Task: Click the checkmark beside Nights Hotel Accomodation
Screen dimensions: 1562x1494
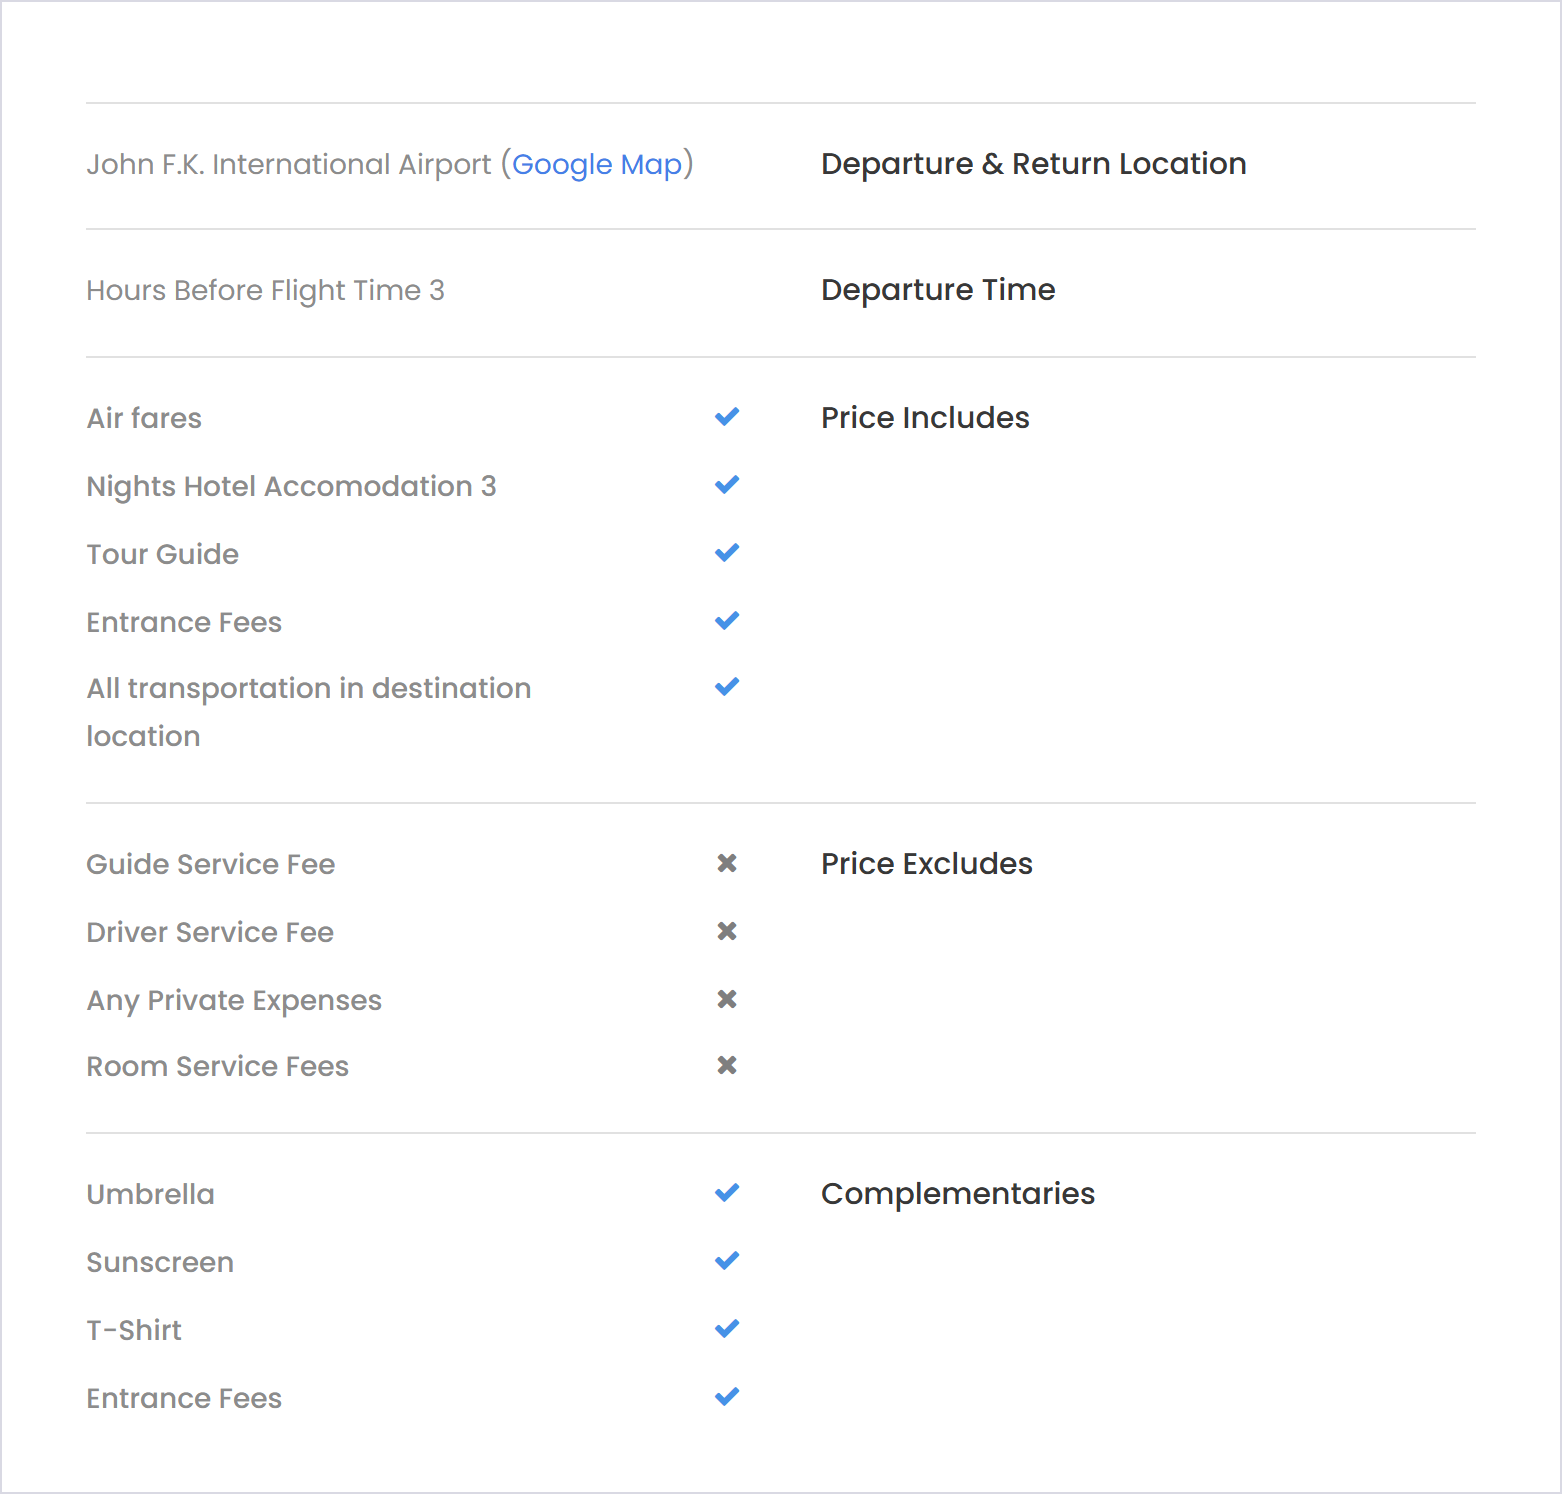Action: (x=727, y=485)
